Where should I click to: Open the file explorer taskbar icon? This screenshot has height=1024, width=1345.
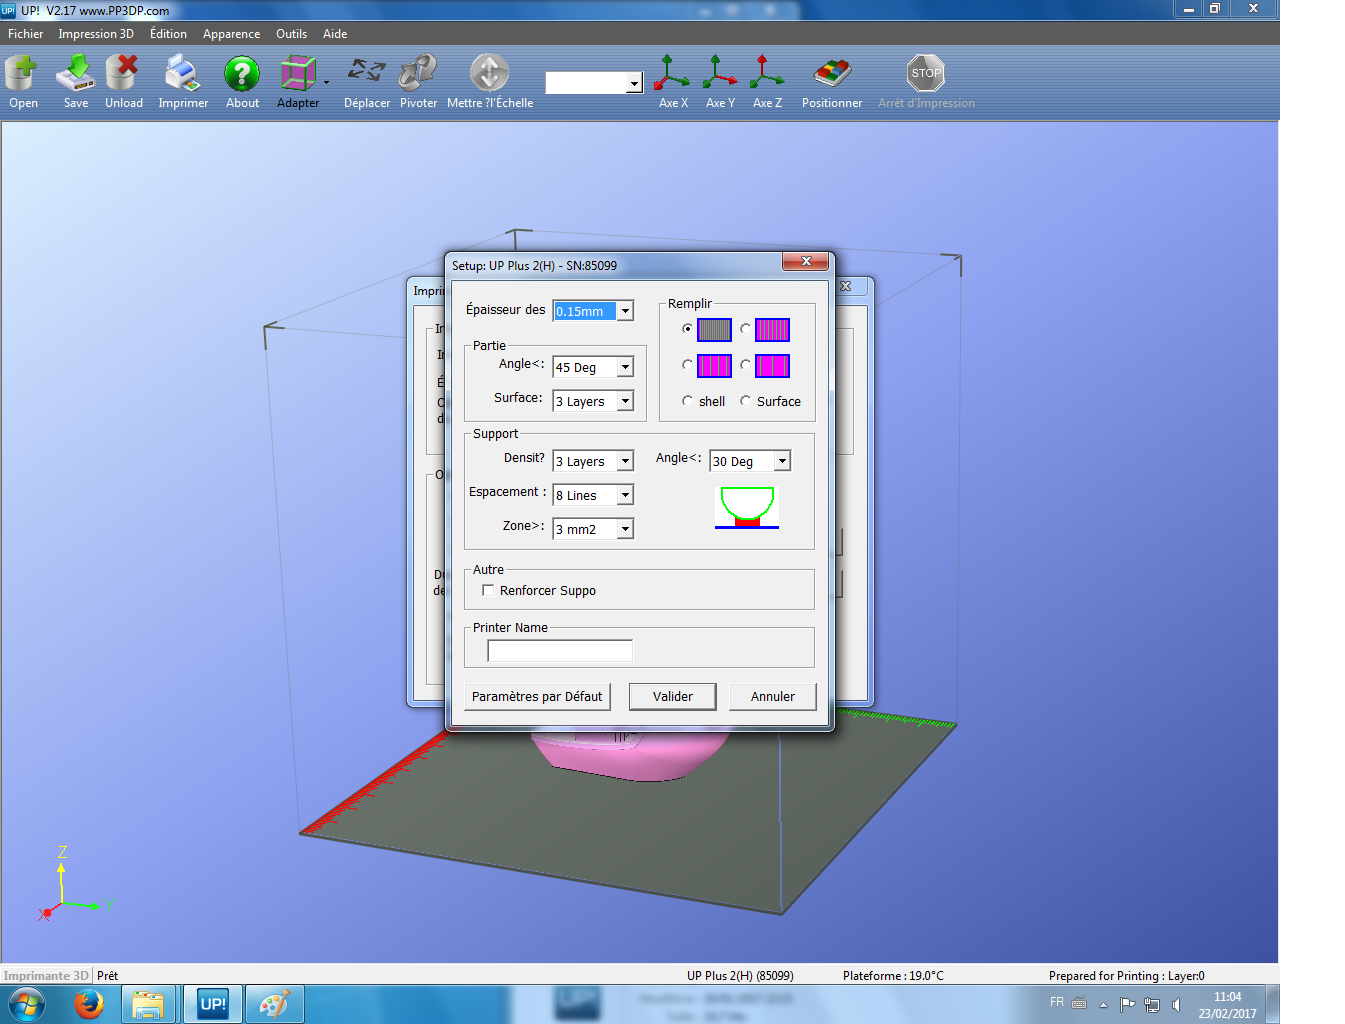148,1004
